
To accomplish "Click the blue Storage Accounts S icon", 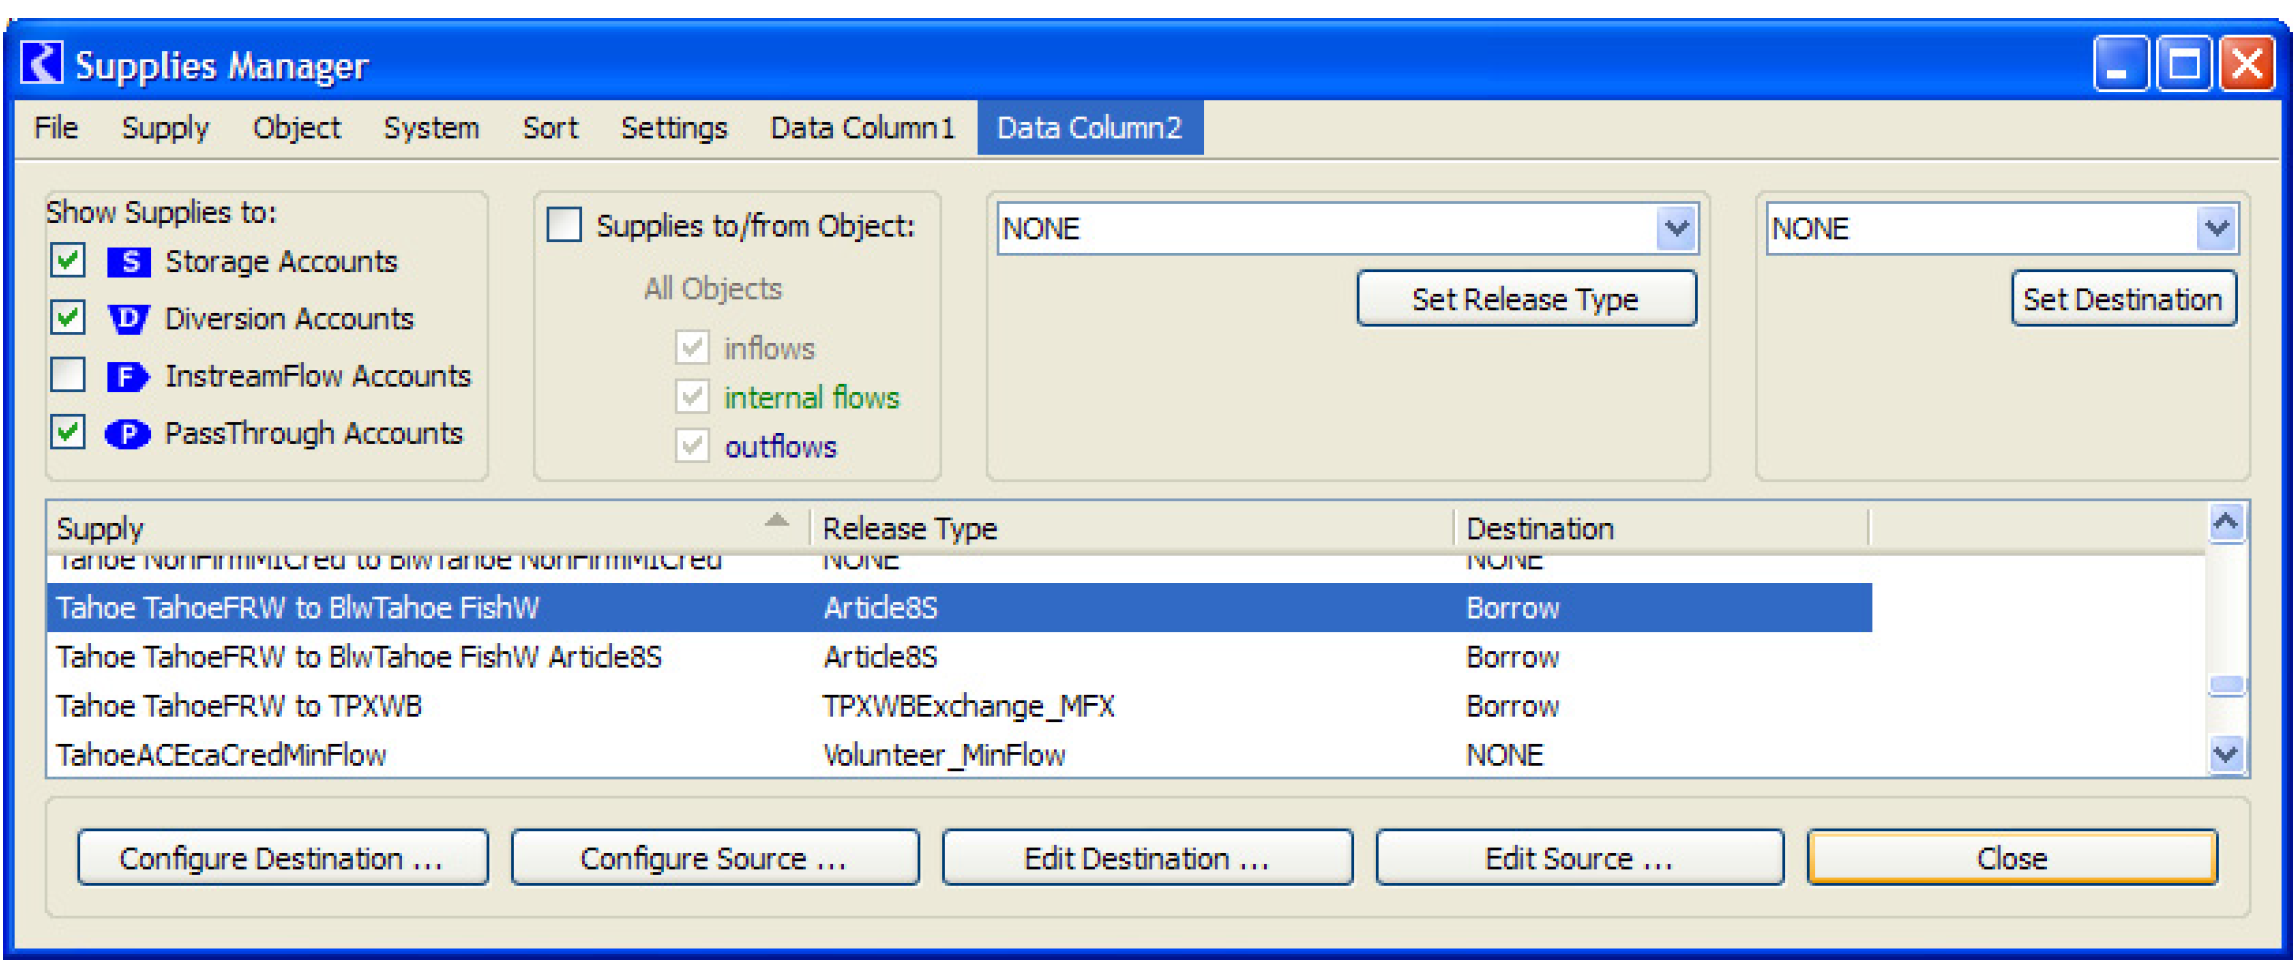I will (x=129, y=262).
